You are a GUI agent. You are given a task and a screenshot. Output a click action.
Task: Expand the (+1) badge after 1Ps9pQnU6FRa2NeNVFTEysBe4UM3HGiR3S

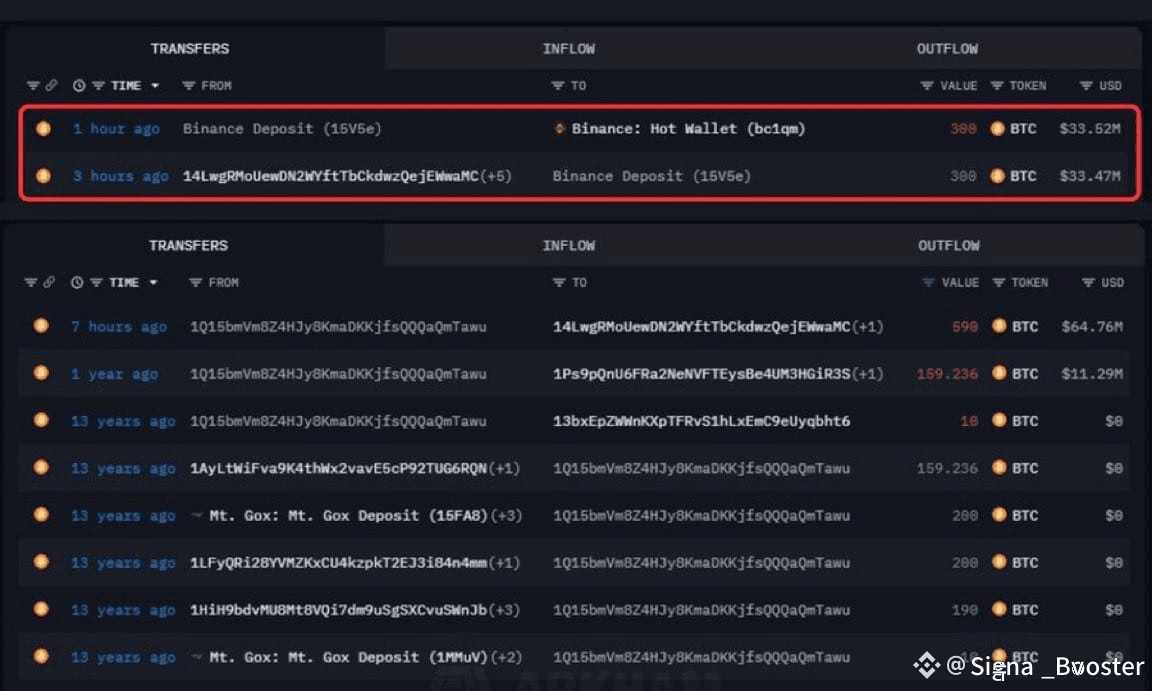(x=868, y=373)
